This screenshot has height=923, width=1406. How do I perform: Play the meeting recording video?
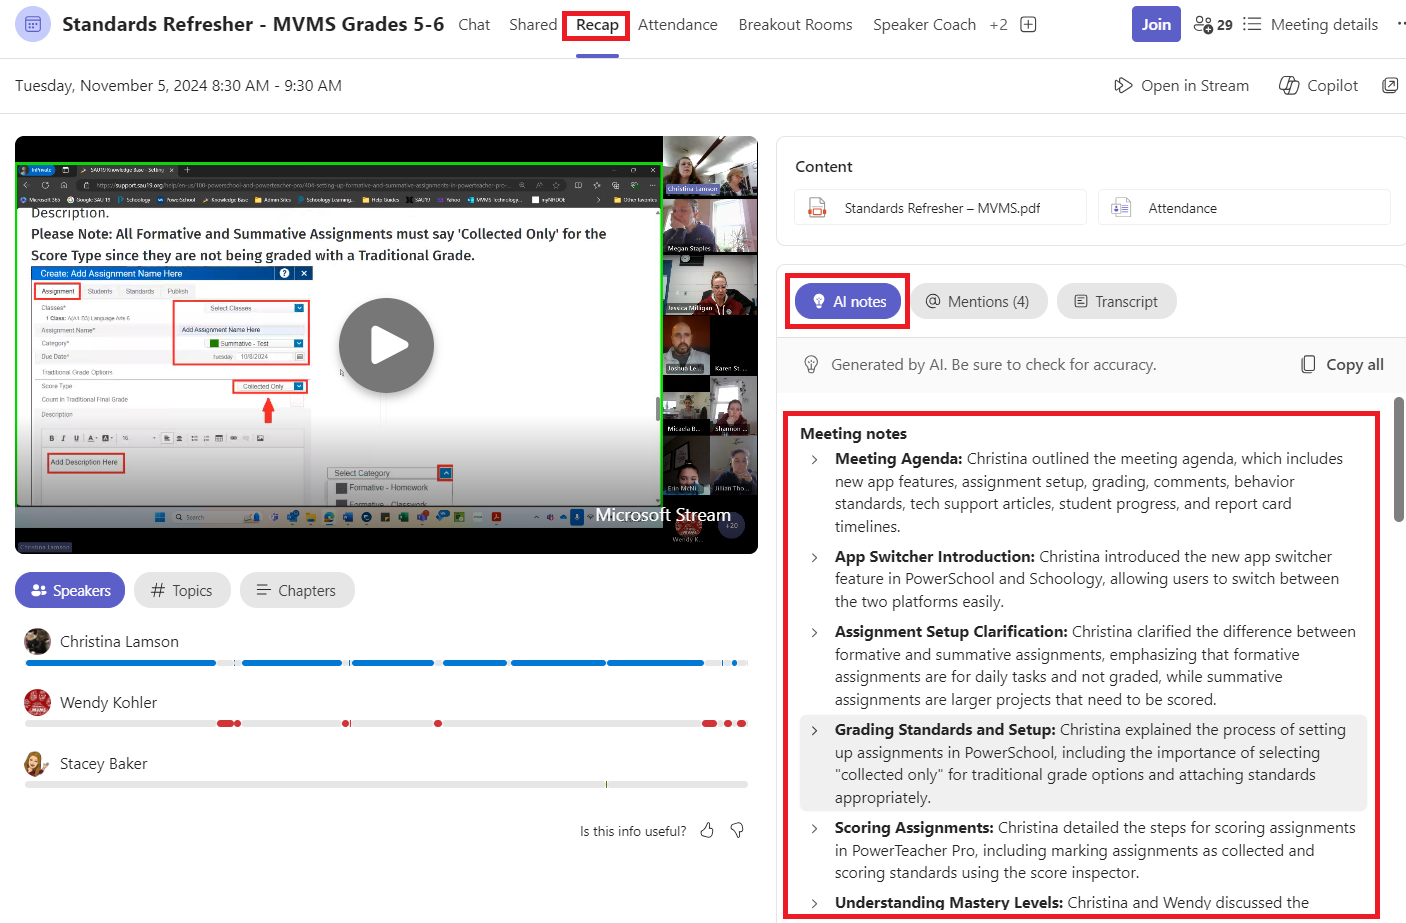click(386, 345)
